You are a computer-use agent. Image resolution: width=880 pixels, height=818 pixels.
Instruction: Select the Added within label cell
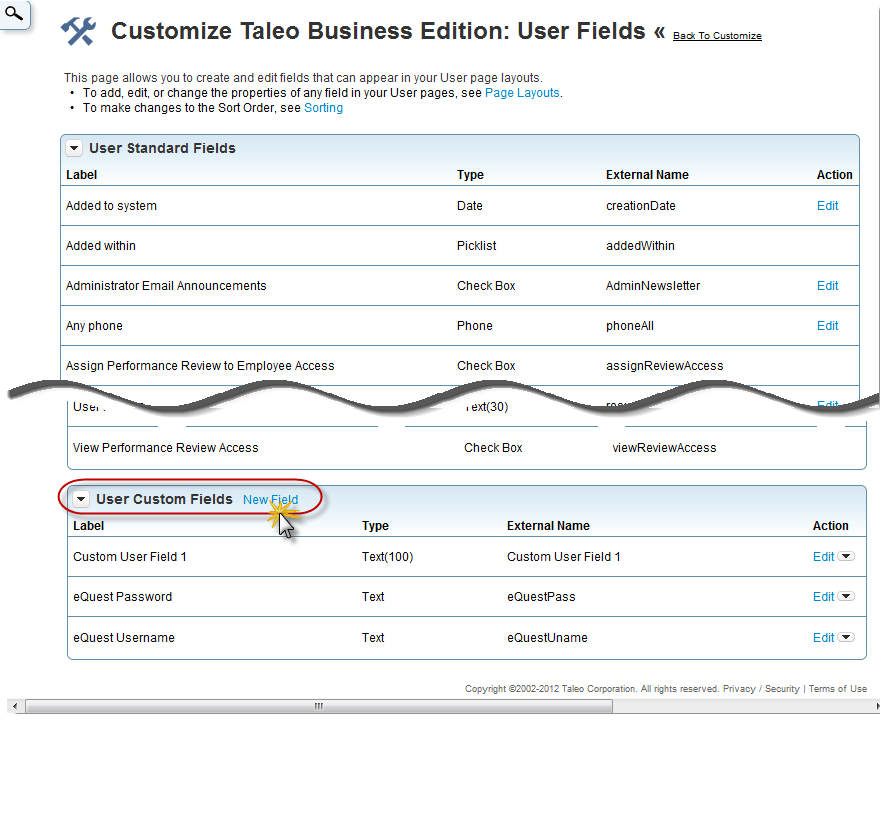click(x=100, y=246)
